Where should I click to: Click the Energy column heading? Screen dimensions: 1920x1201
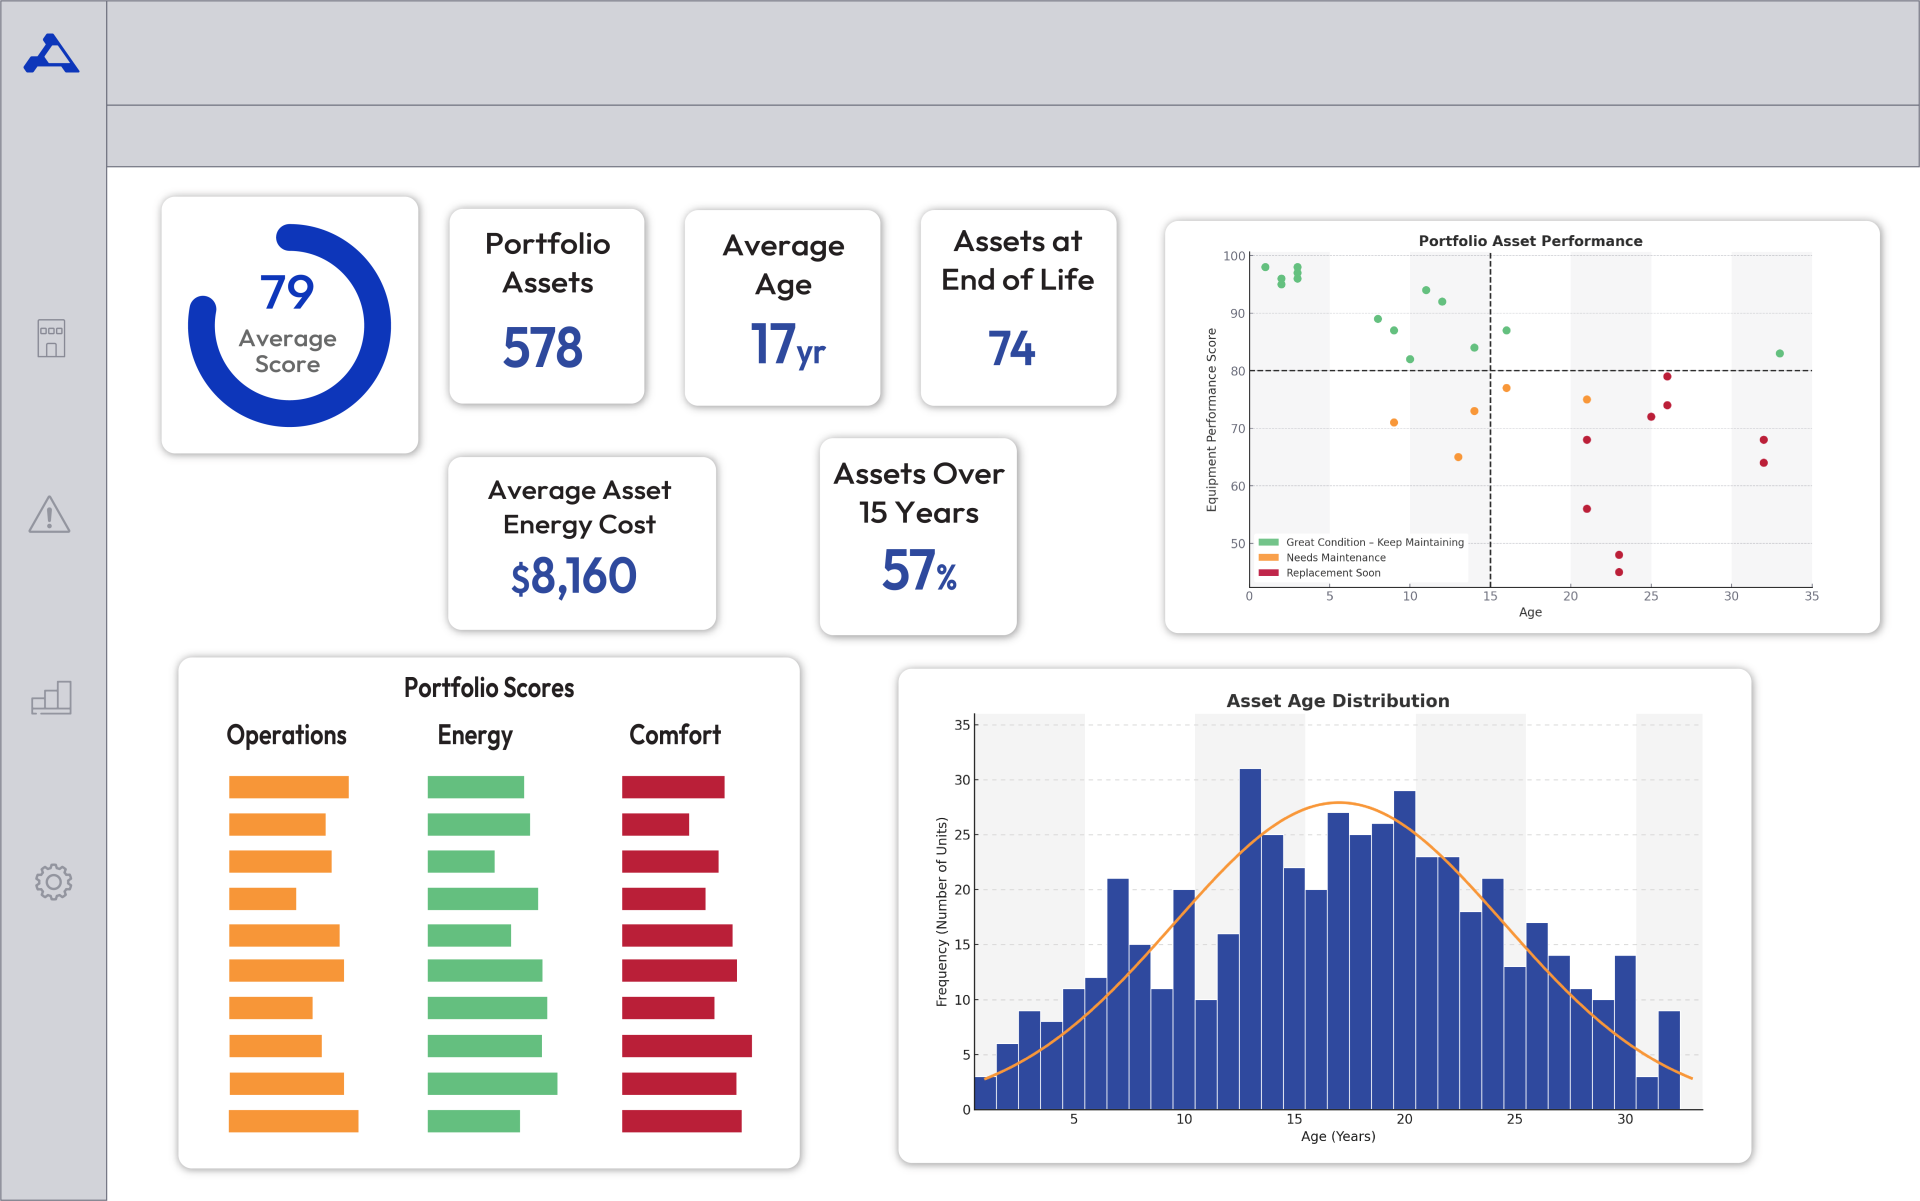(475, 735)
